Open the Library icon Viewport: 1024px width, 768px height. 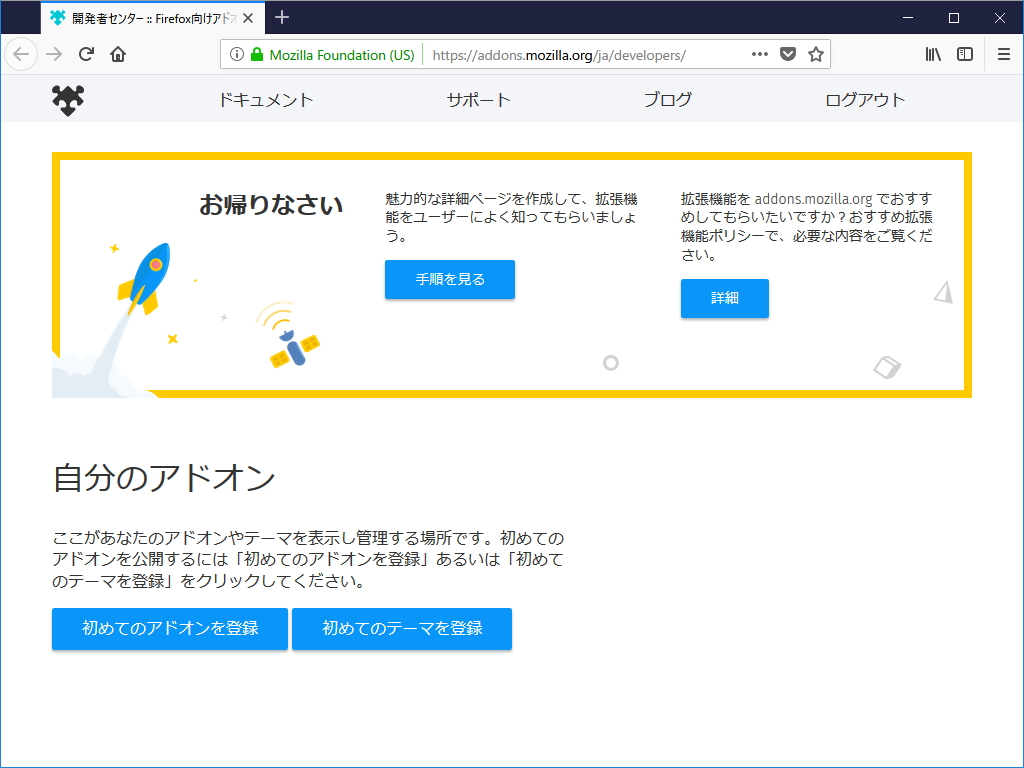(x=932, y=54)
